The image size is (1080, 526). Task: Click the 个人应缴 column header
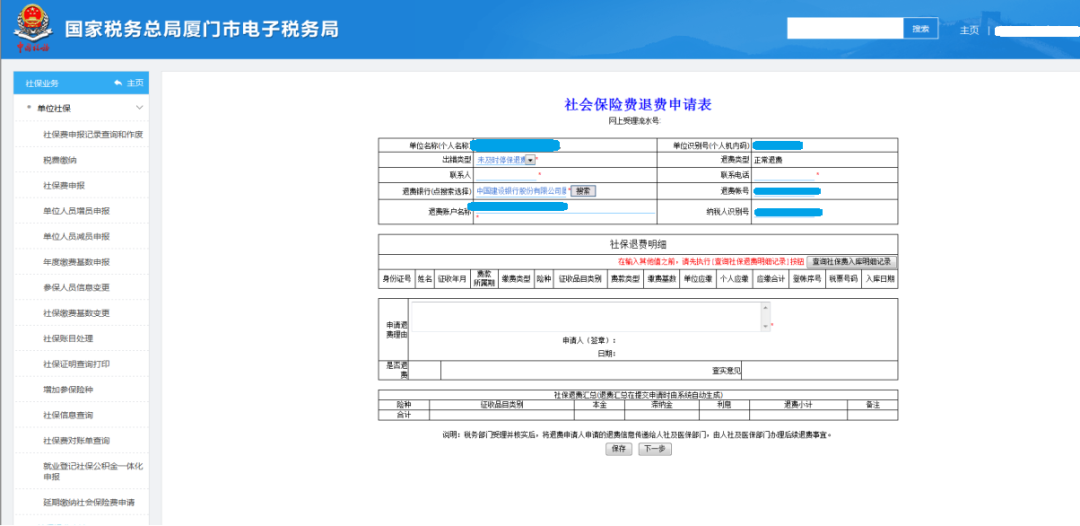tap(734, 278)
